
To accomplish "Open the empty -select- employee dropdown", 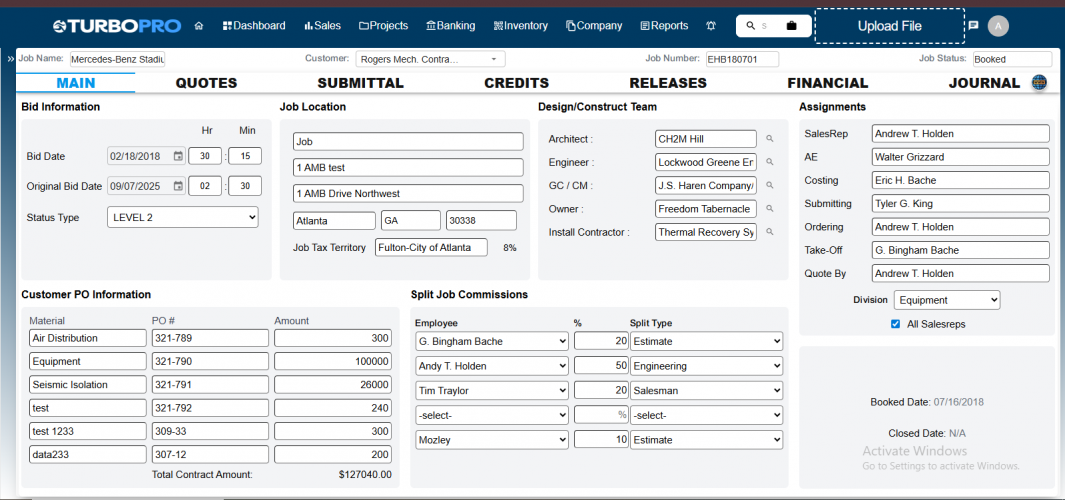I will point(492,415).
